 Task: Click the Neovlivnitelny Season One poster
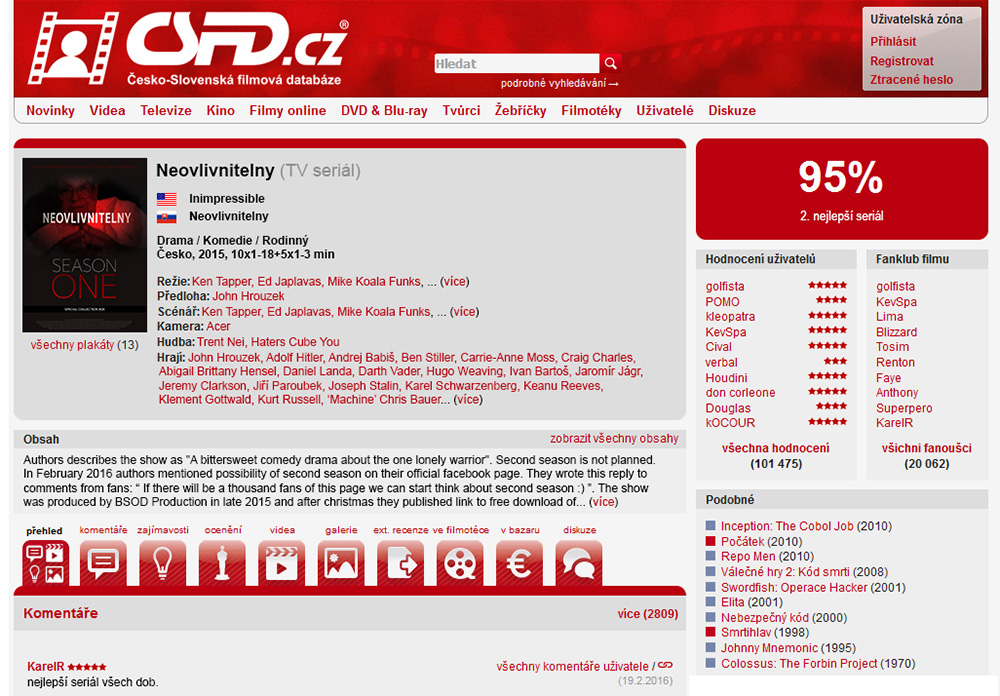coord(85,245)
